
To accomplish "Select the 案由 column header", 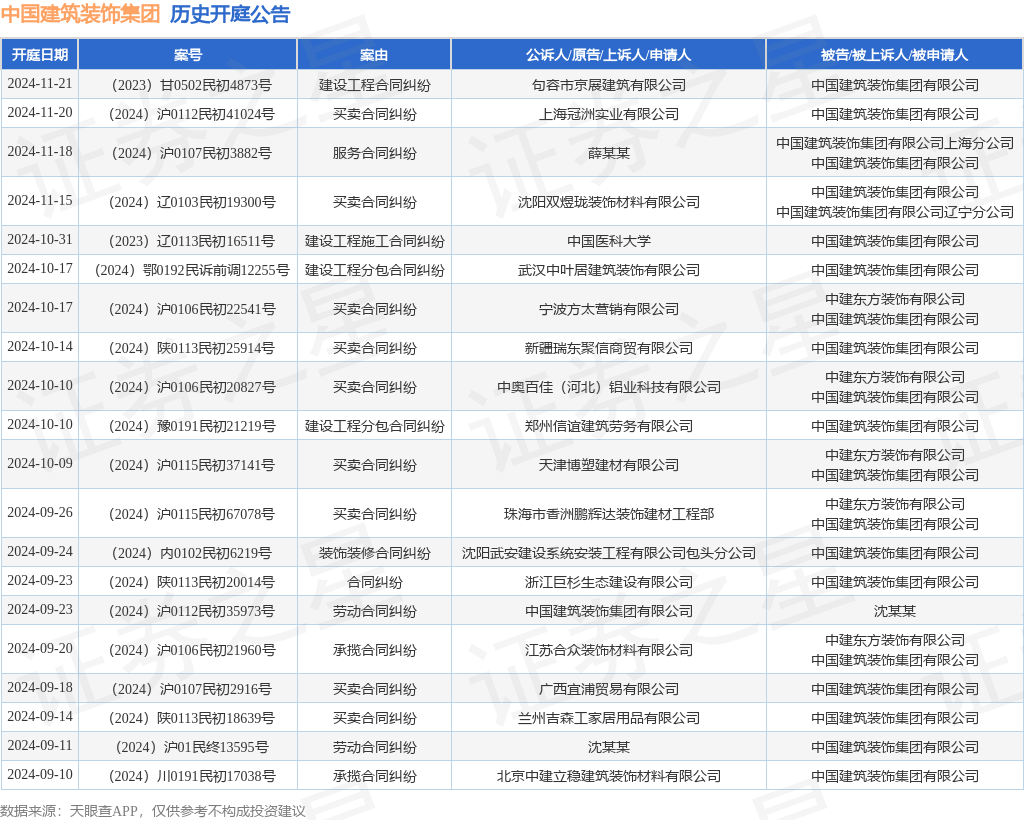I will 374,55.
